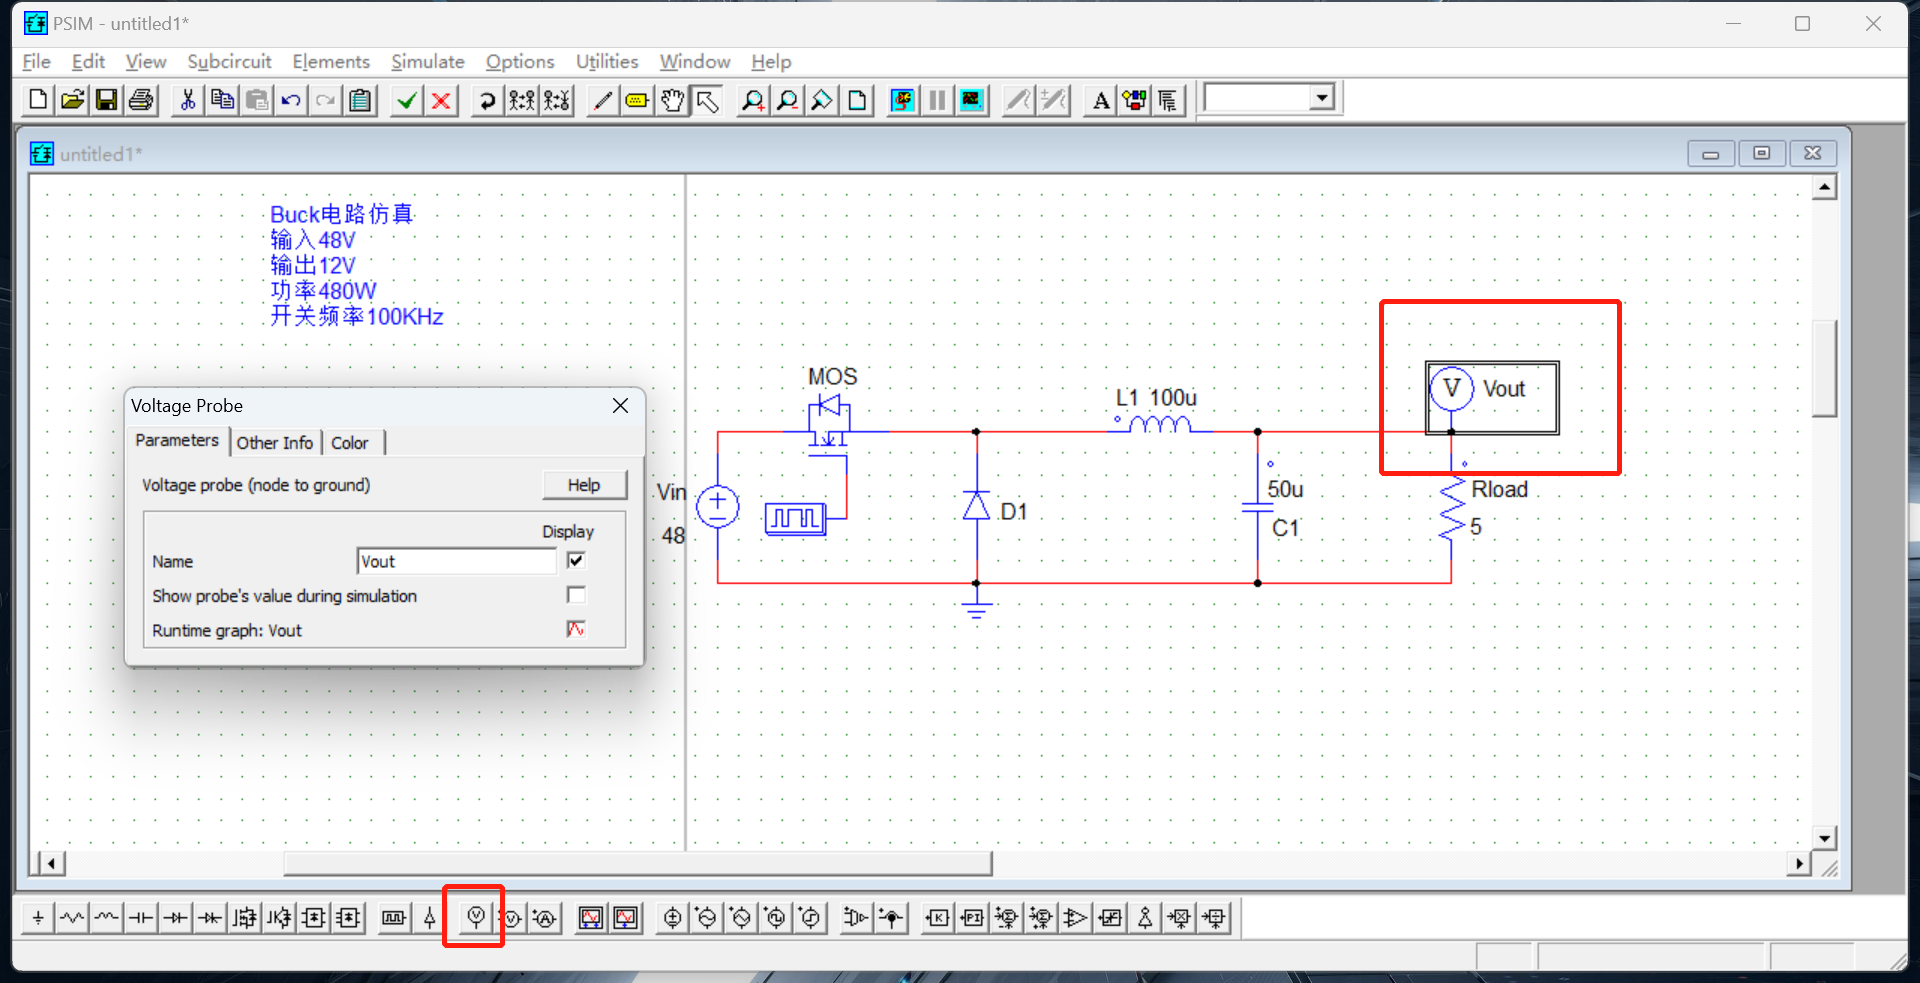Select the current probe element icon
Viewport: 1920px width, 983px height.
543,917
